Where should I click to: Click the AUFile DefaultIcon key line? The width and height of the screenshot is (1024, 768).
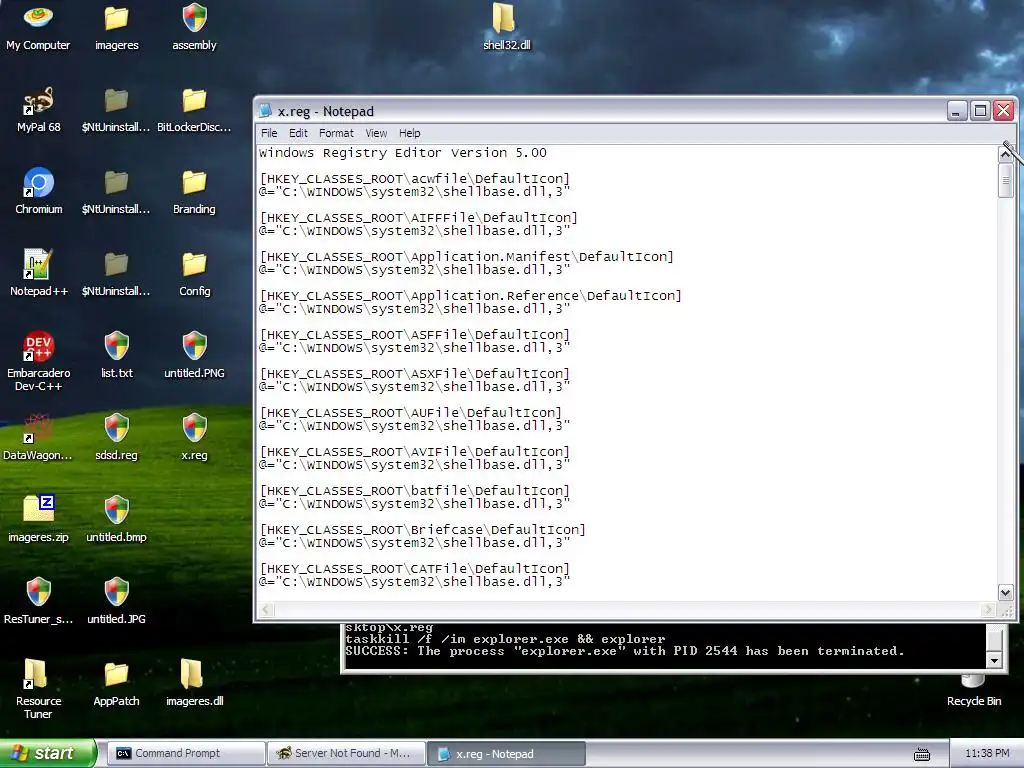coord(411,413)
